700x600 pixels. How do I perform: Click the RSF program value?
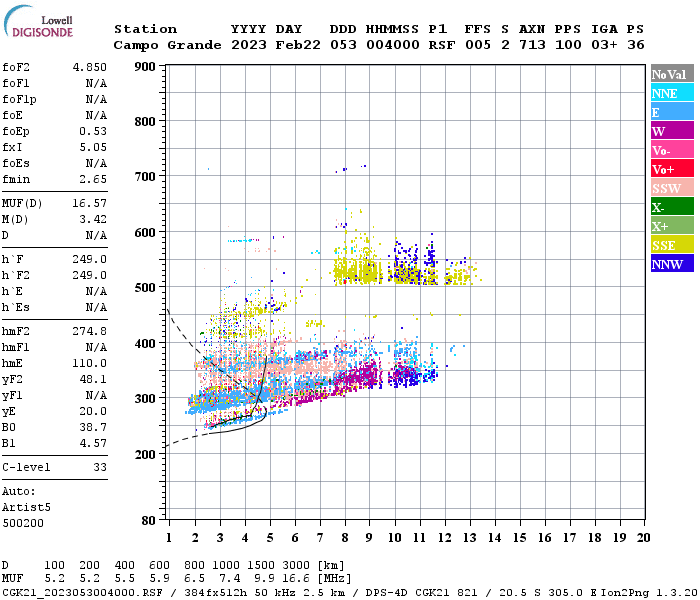(x=442, y=45)
